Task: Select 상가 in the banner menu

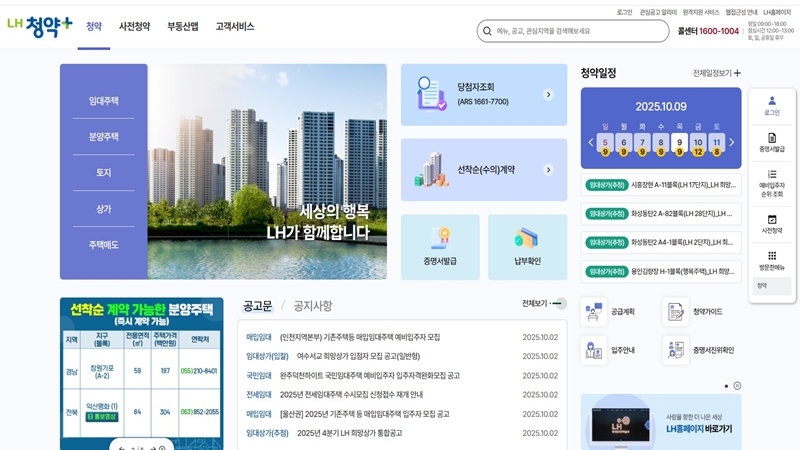Action: (104, 209)
